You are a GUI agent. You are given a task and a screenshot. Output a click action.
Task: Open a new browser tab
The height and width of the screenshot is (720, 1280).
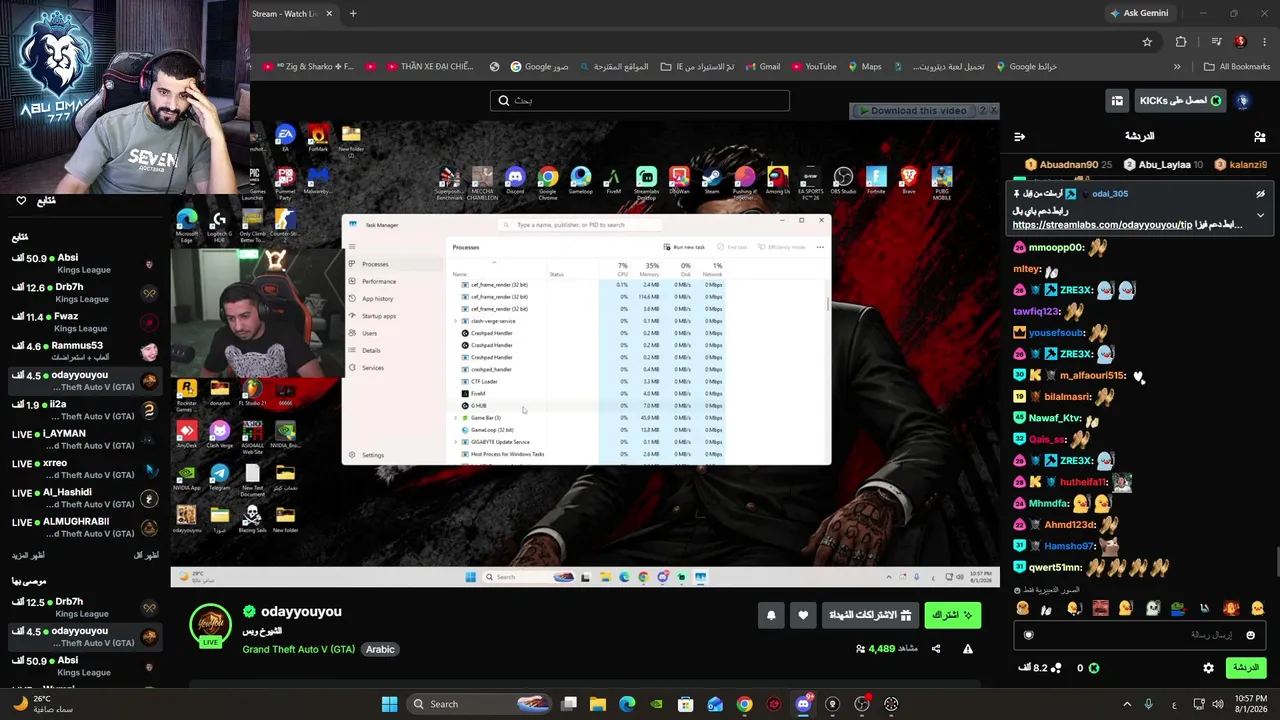353,14
